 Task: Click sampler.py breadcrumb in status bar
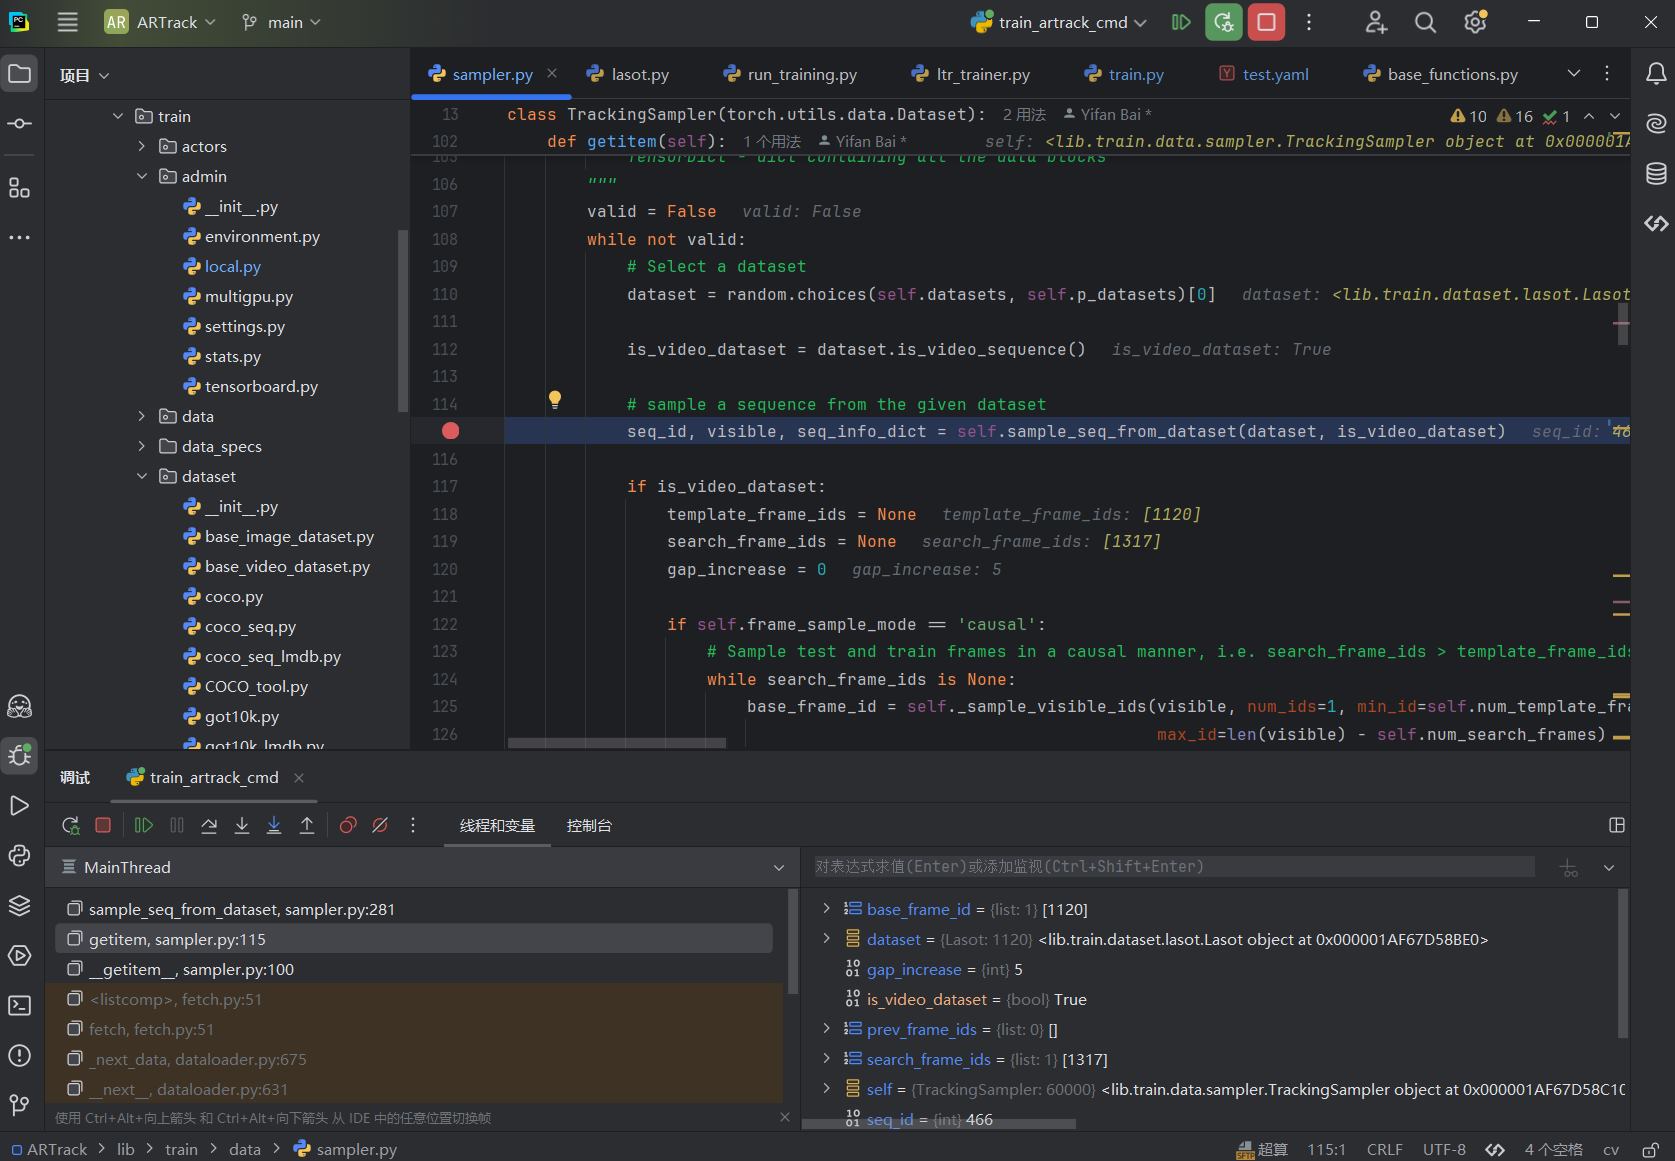345,1149
